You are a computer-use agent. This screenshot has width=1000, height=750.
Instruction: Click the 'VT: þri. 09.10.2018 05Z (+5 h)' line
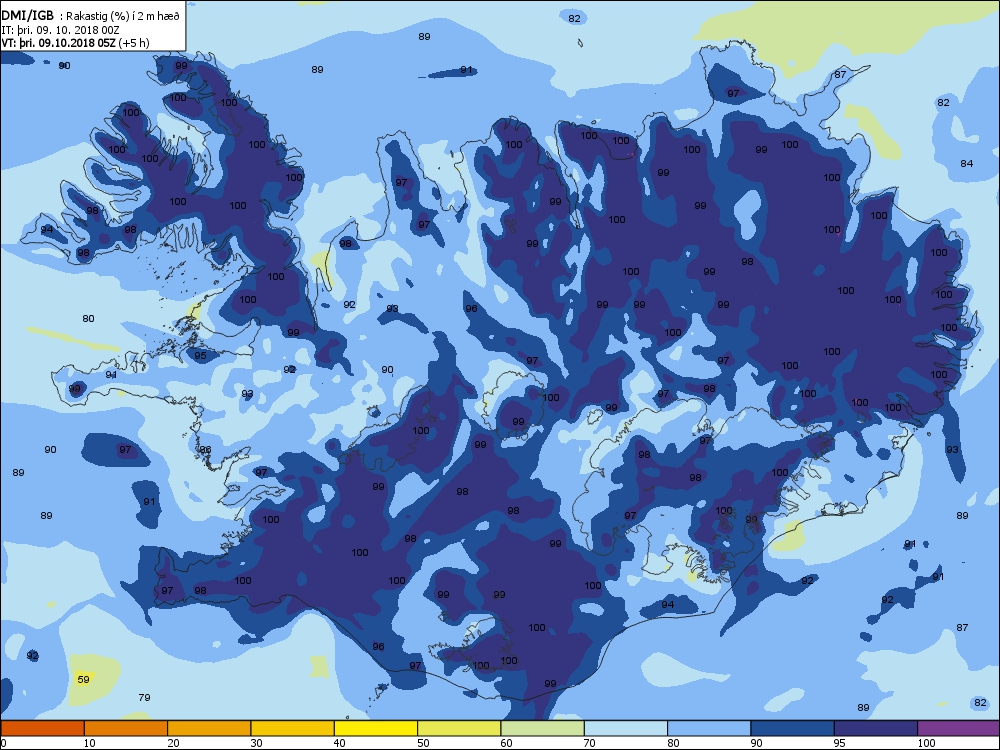pos(75,43)
